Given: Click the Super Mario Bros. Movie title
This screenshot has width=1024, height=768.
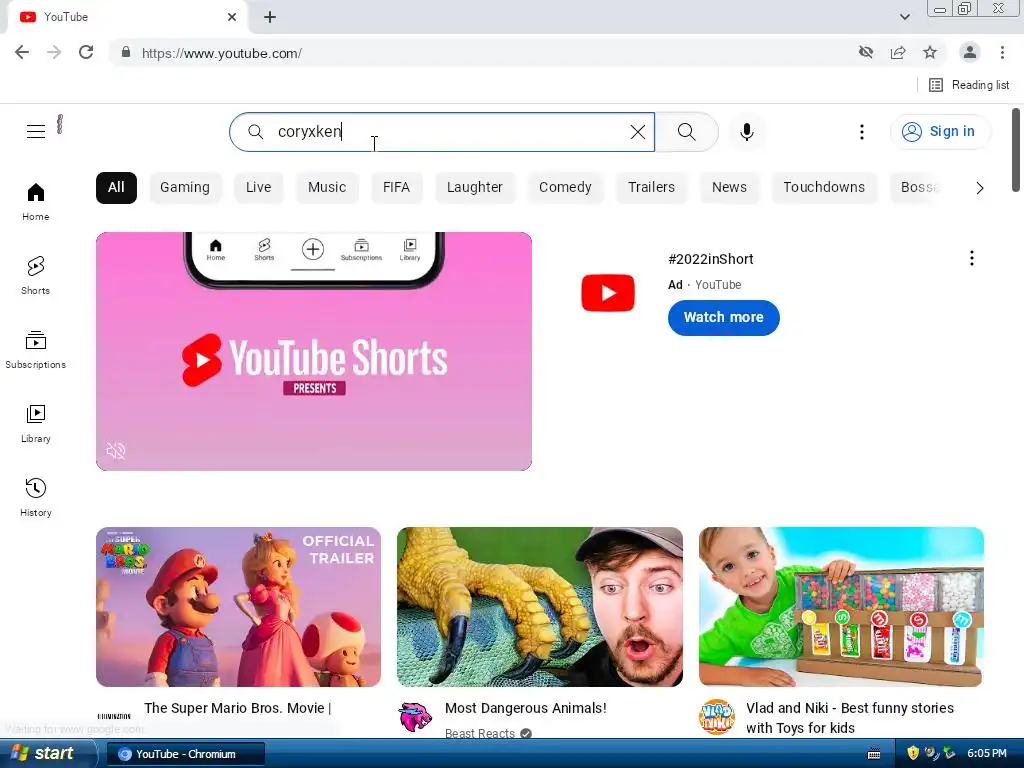Looking at the screenshot, I should [238, 708].
